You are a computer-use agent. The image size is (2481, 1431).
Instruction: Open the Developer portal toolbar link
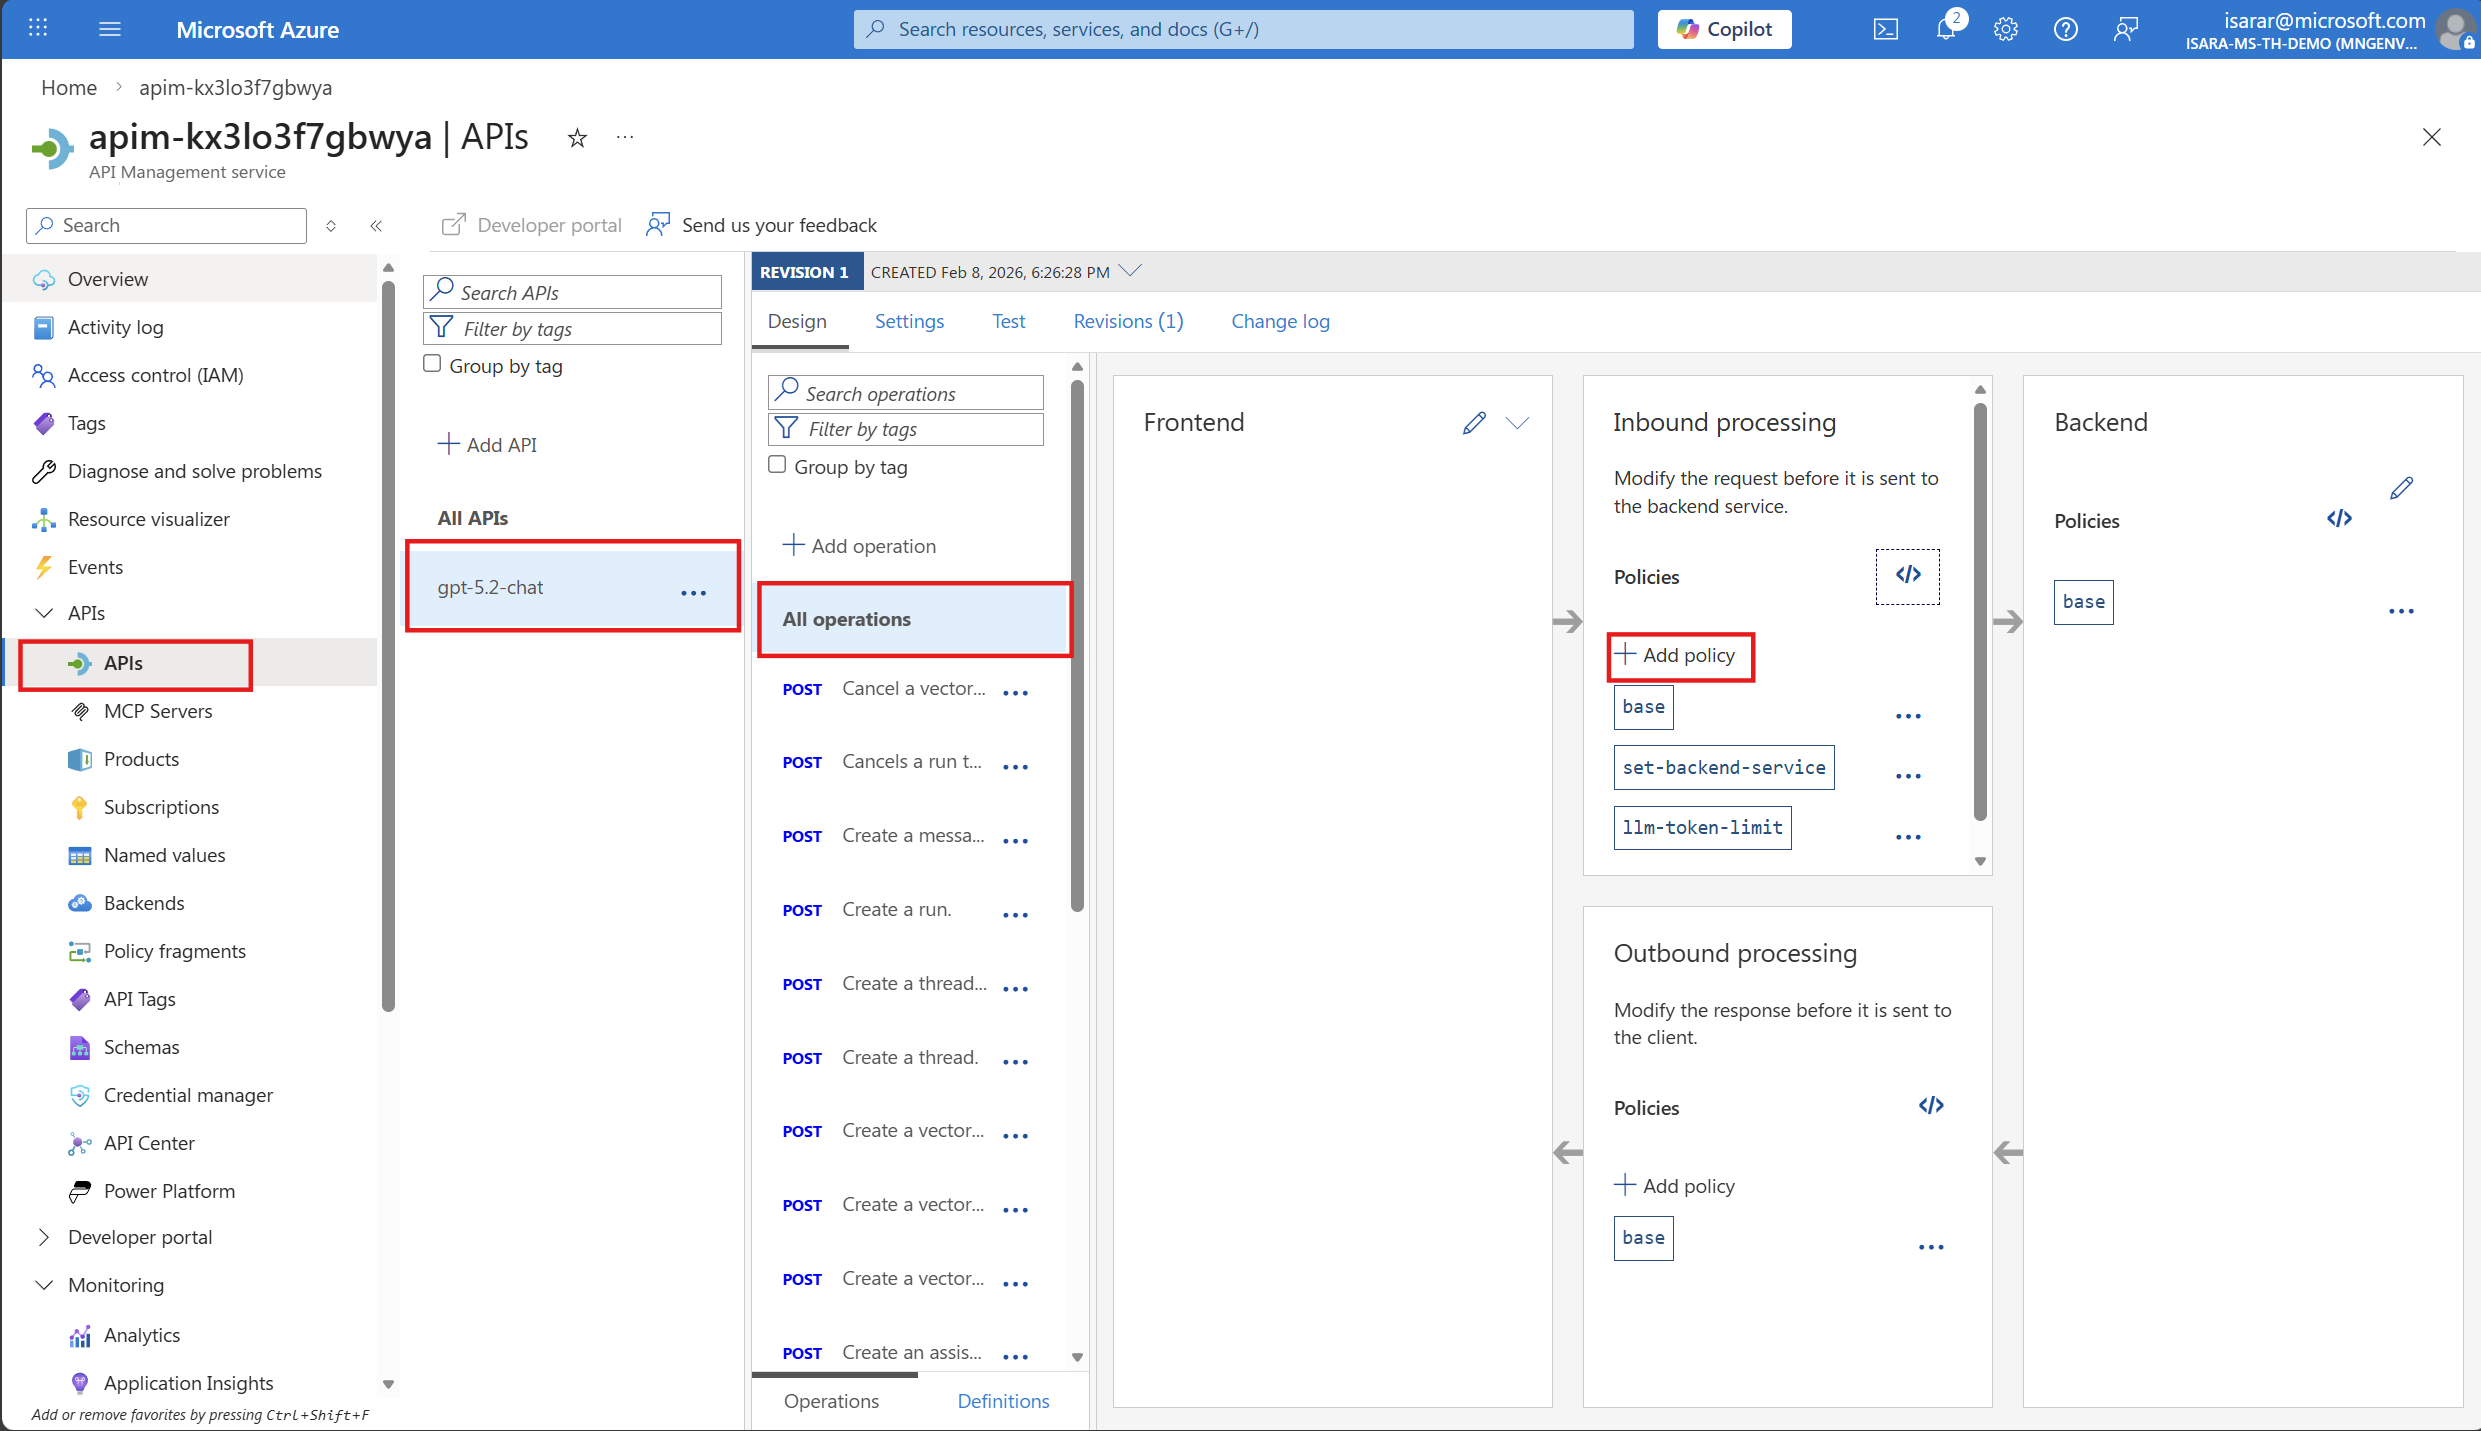531,225
